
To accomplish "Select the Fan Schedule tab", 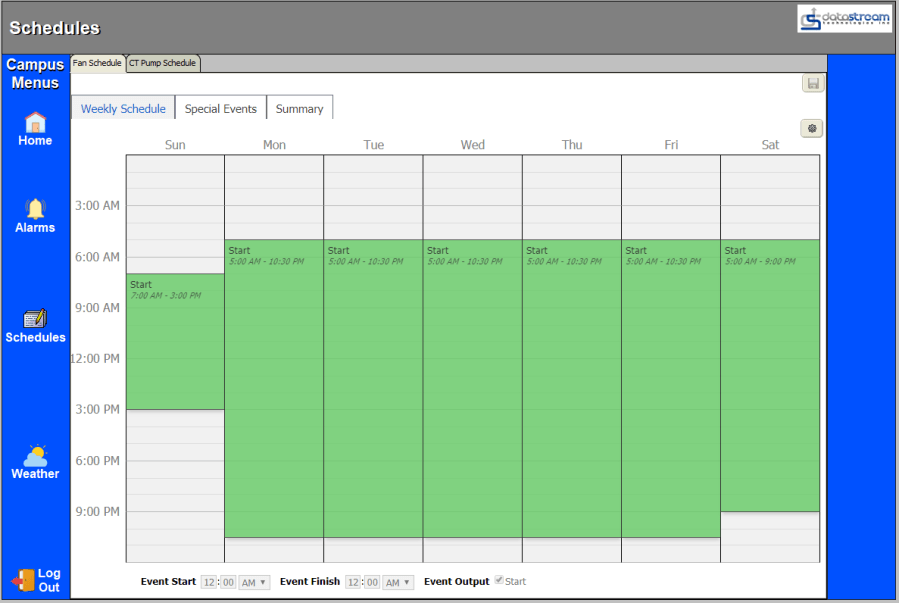I will point(97,63).
